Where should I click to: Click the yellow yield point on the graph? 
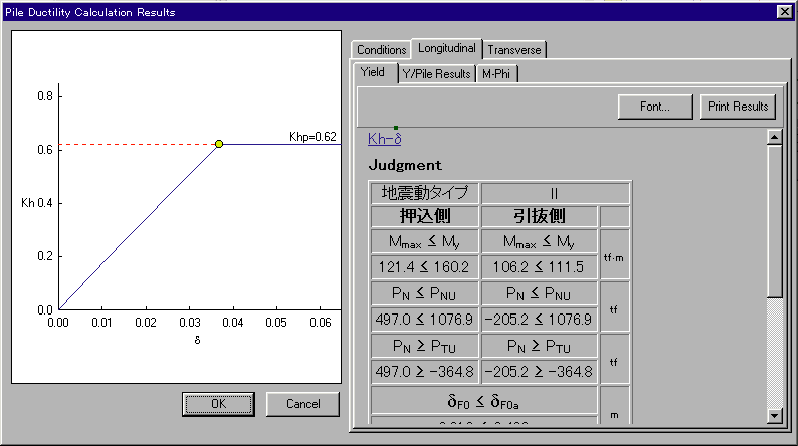tap(219, 144)
